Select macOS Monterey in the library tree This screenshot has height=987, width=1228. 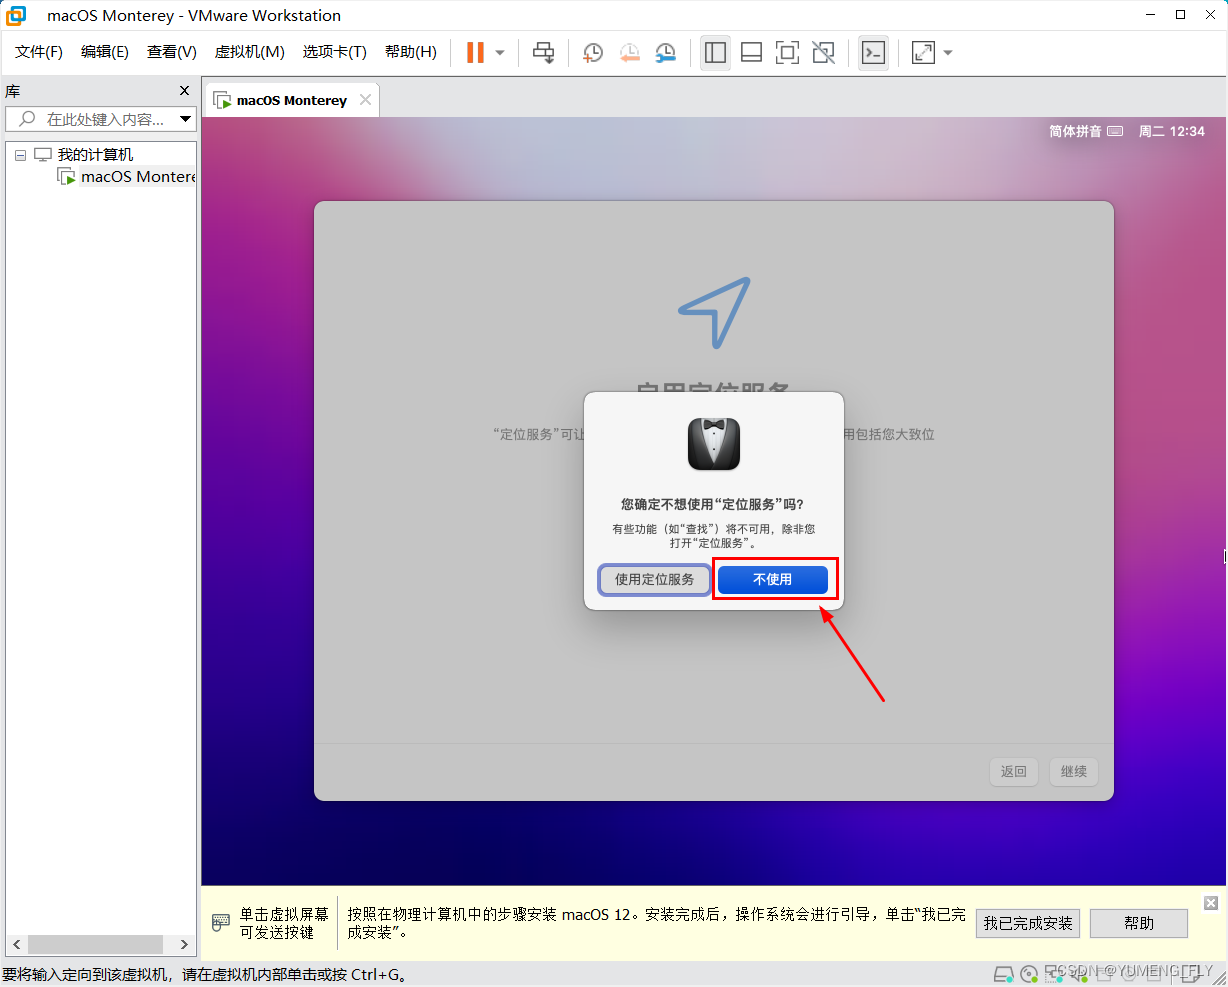138,177
